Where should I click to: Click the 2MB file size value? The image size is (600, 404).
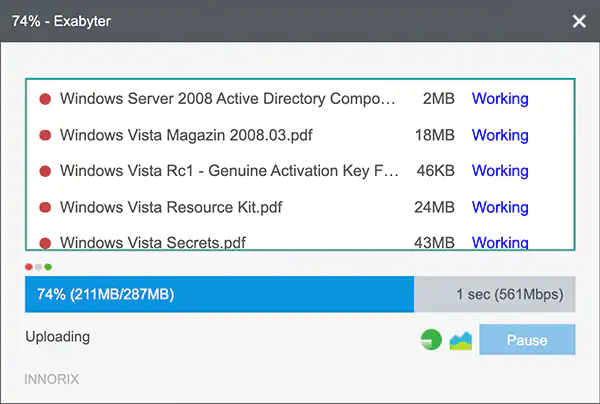pos(439,99)
